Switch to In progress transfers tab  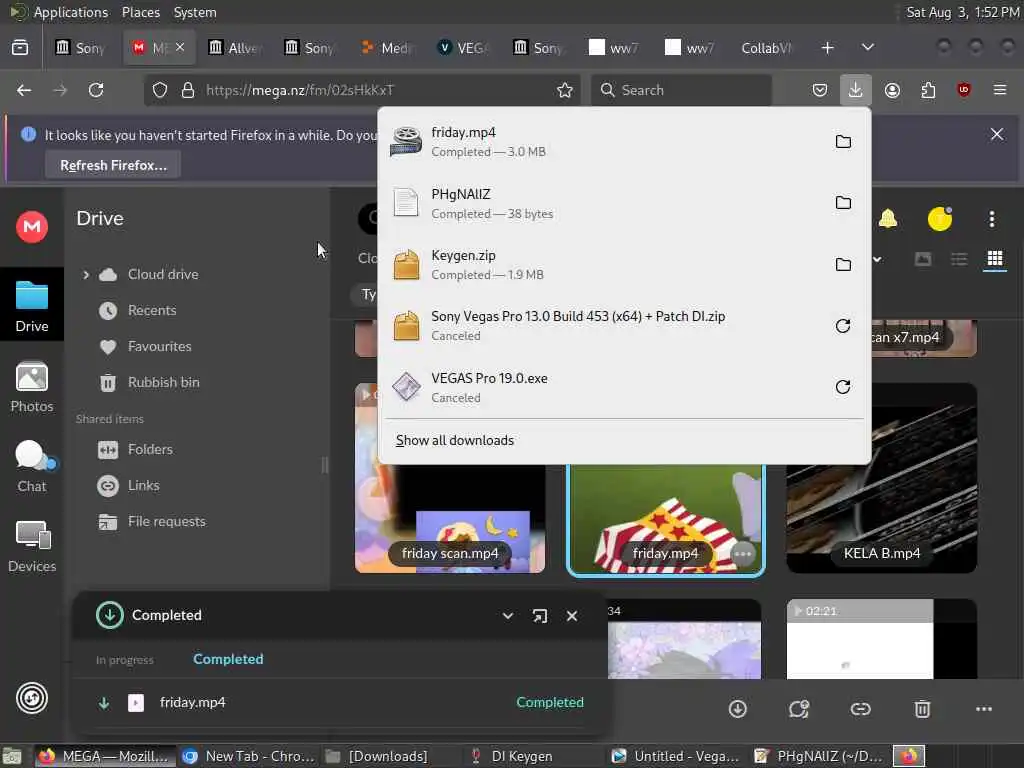point(124,660)
